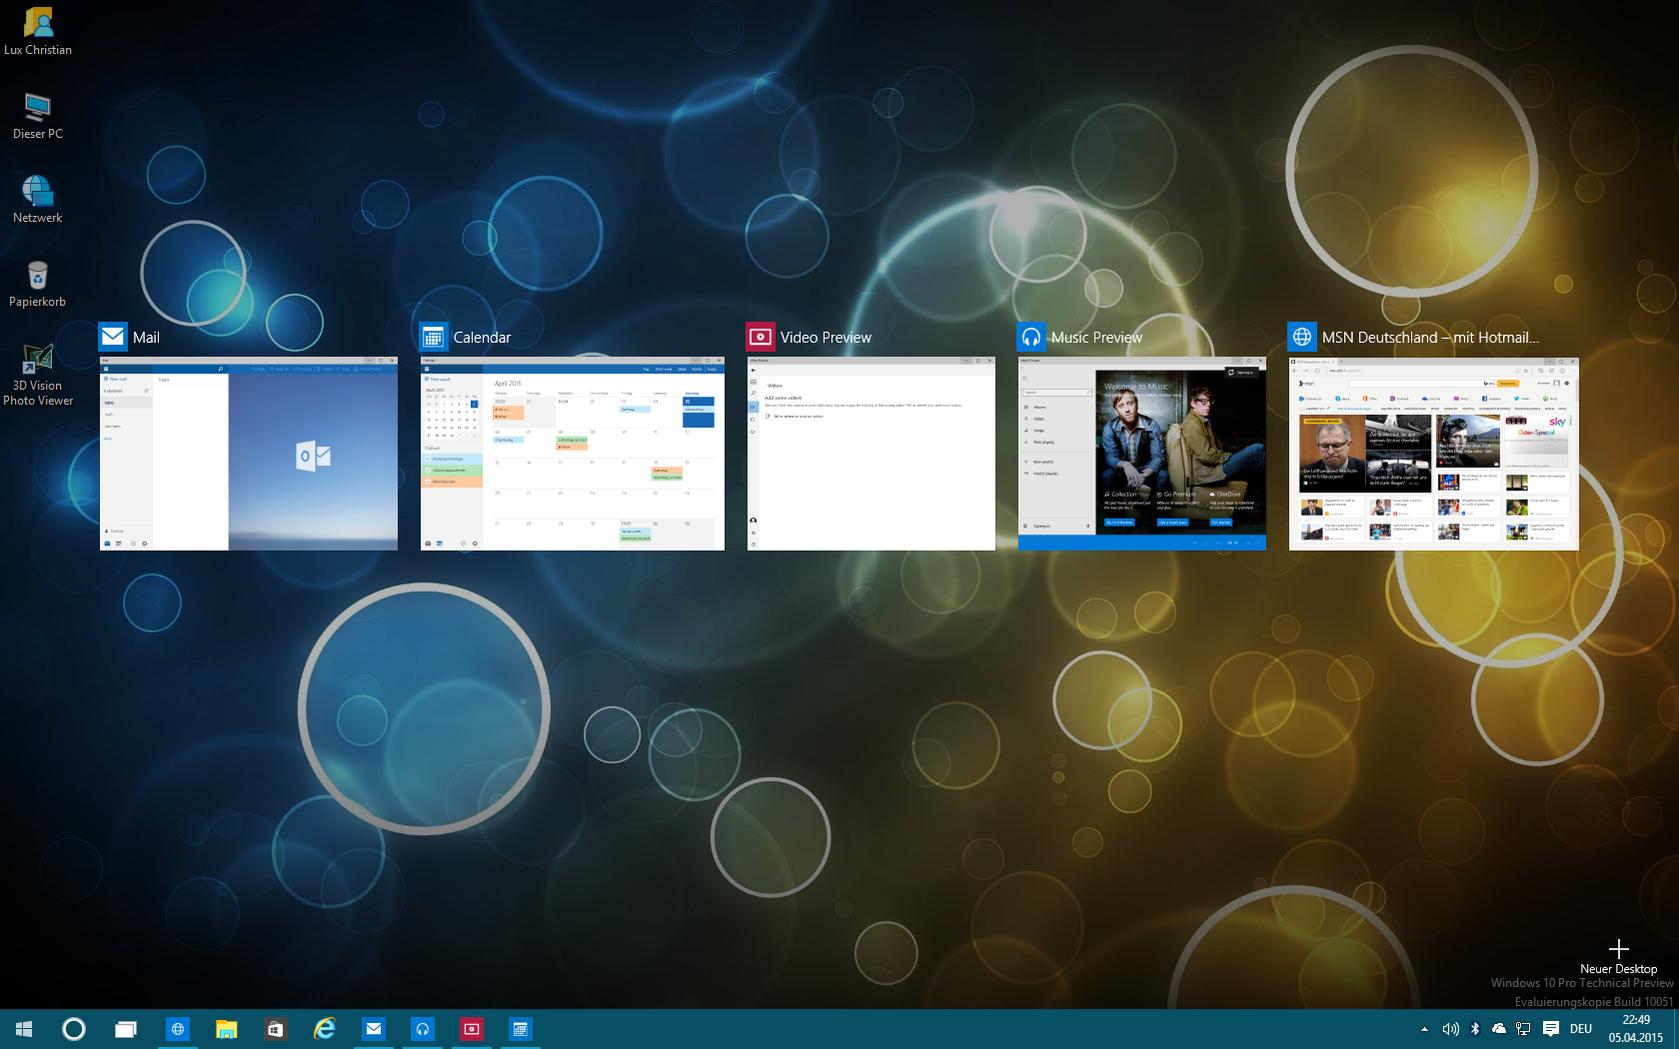Click the Calendar title text
Image resolution: width=1679 pixels, height=1049 pixels.
482,338
